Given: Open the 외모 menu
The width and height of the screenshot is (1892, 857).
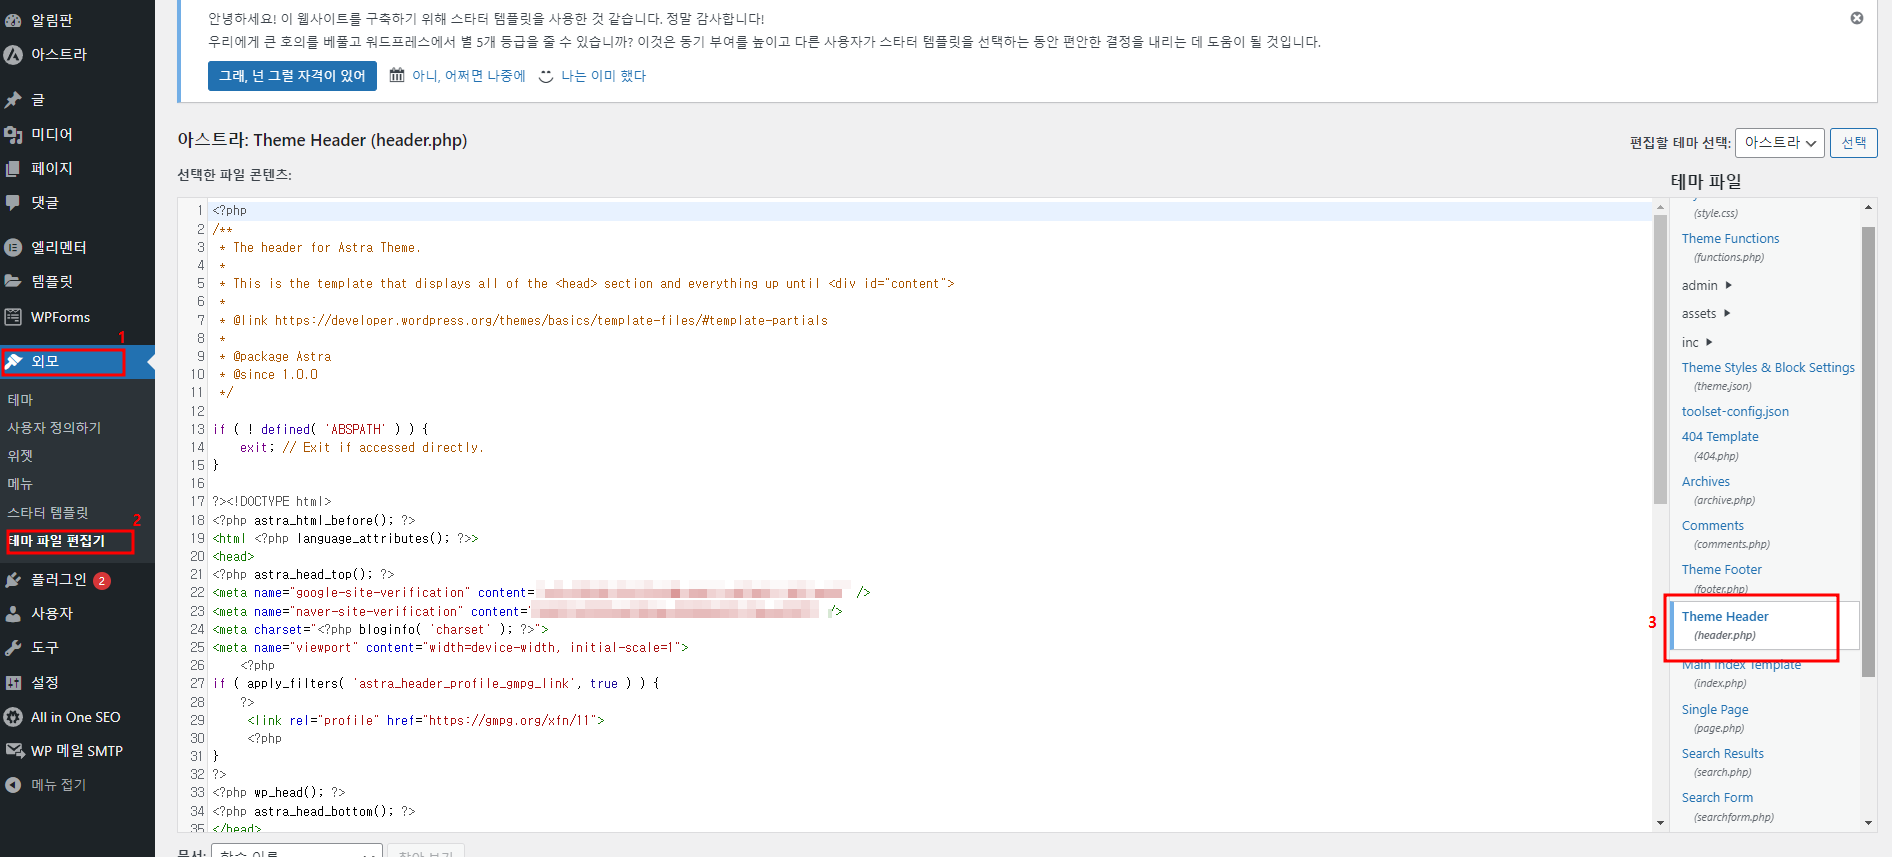Looking at the screenshot, I should pos(77,362).
